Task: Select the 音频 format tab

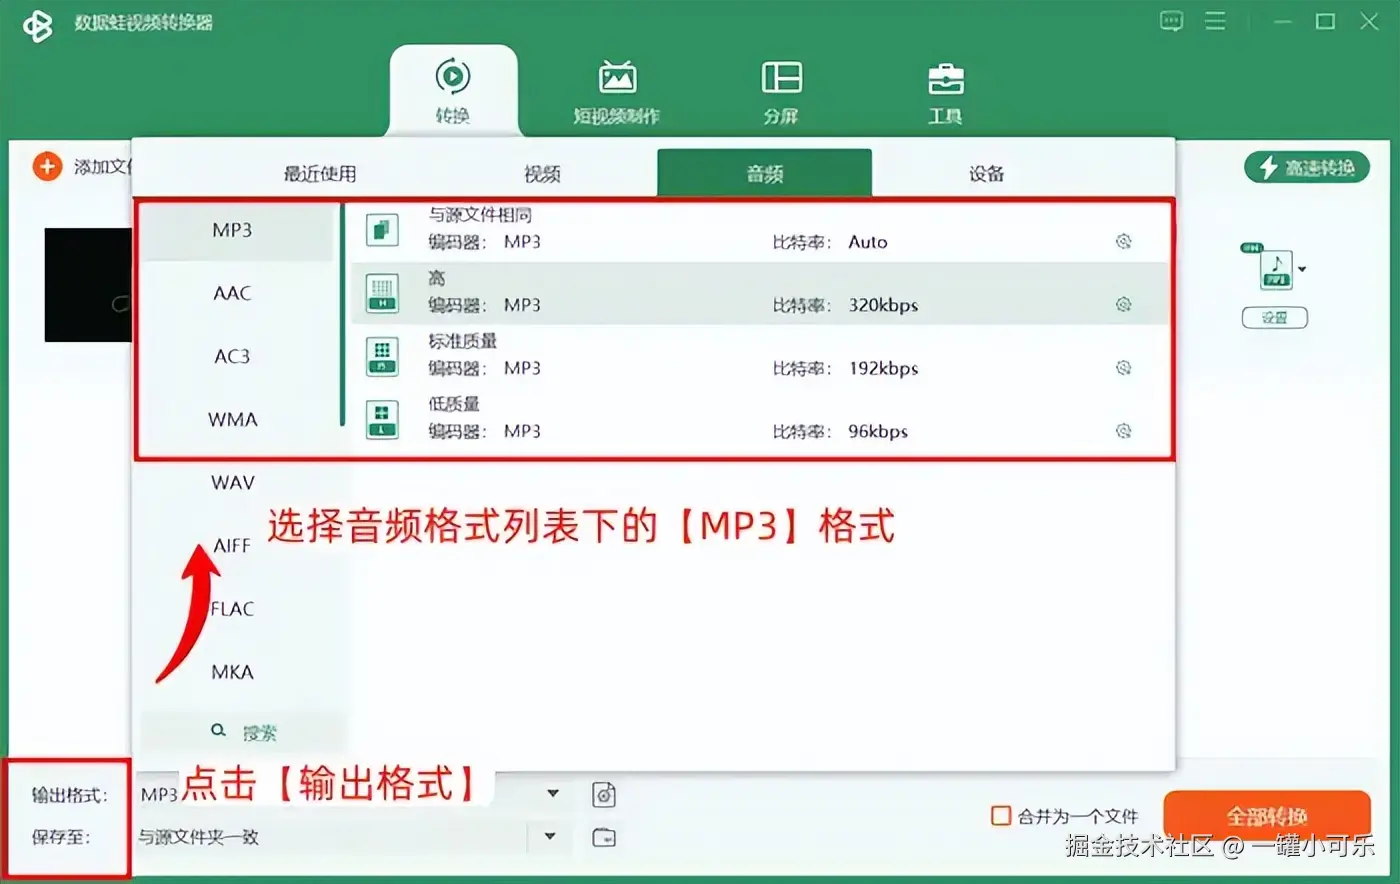Action: tap(764, 174)
